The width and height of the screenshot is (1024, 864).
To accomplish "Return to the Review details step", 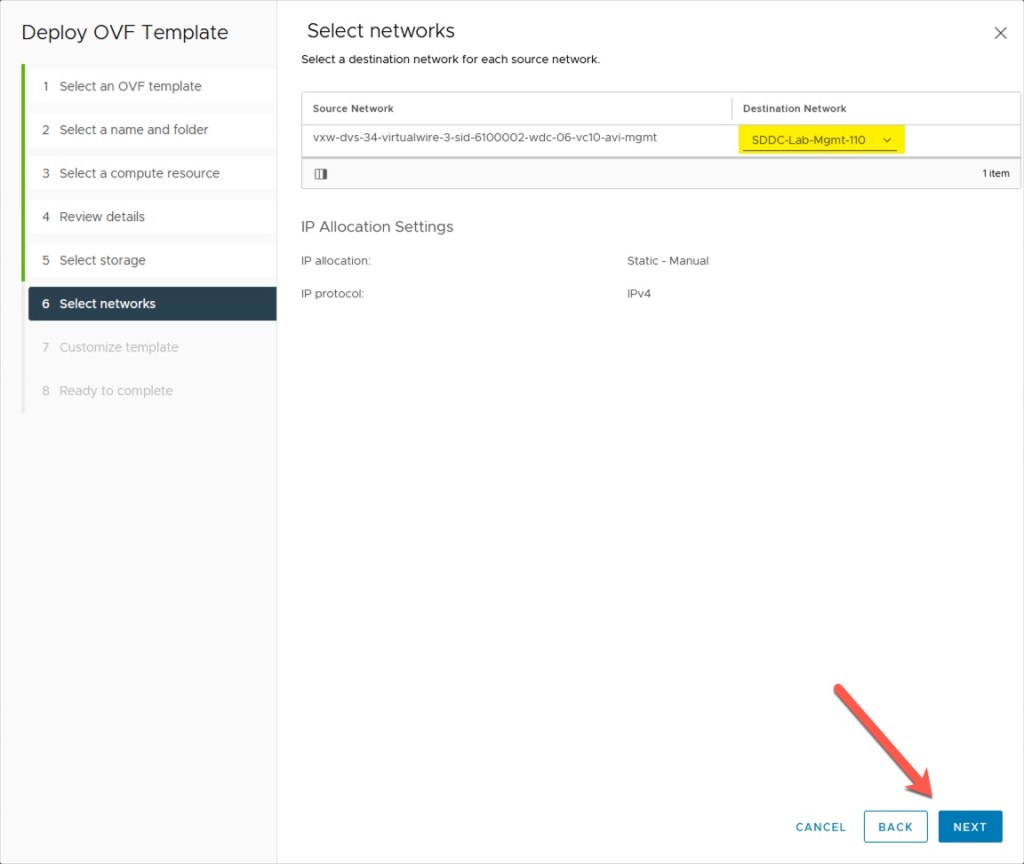I will pos(102,217).
